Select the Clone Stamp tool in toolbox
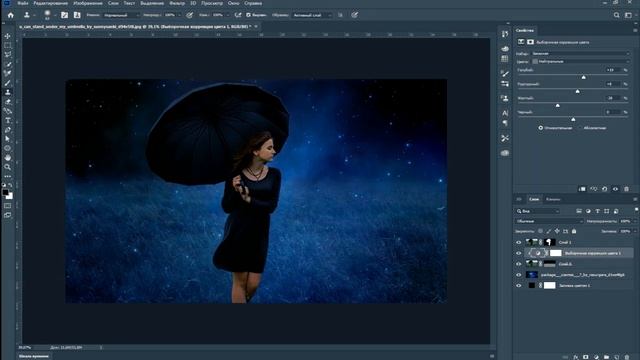This screenshot has height=360, width=640. tap(7, 93)
